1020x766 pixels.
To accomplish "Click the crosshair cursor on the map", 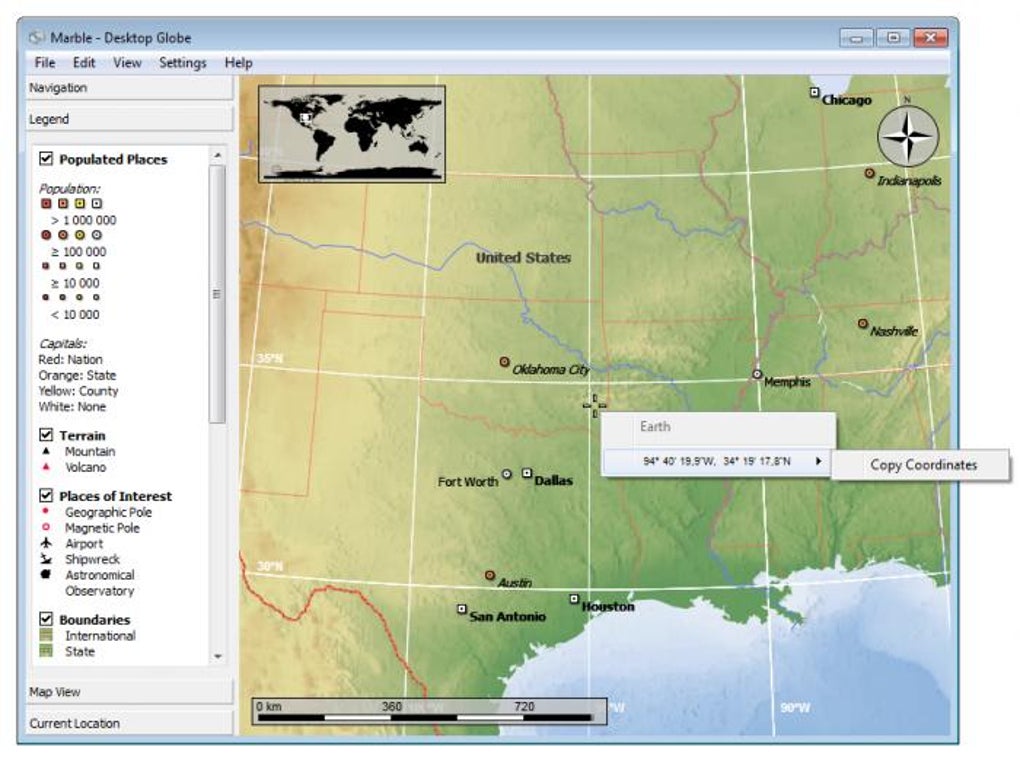I will (x=595, y=405).
